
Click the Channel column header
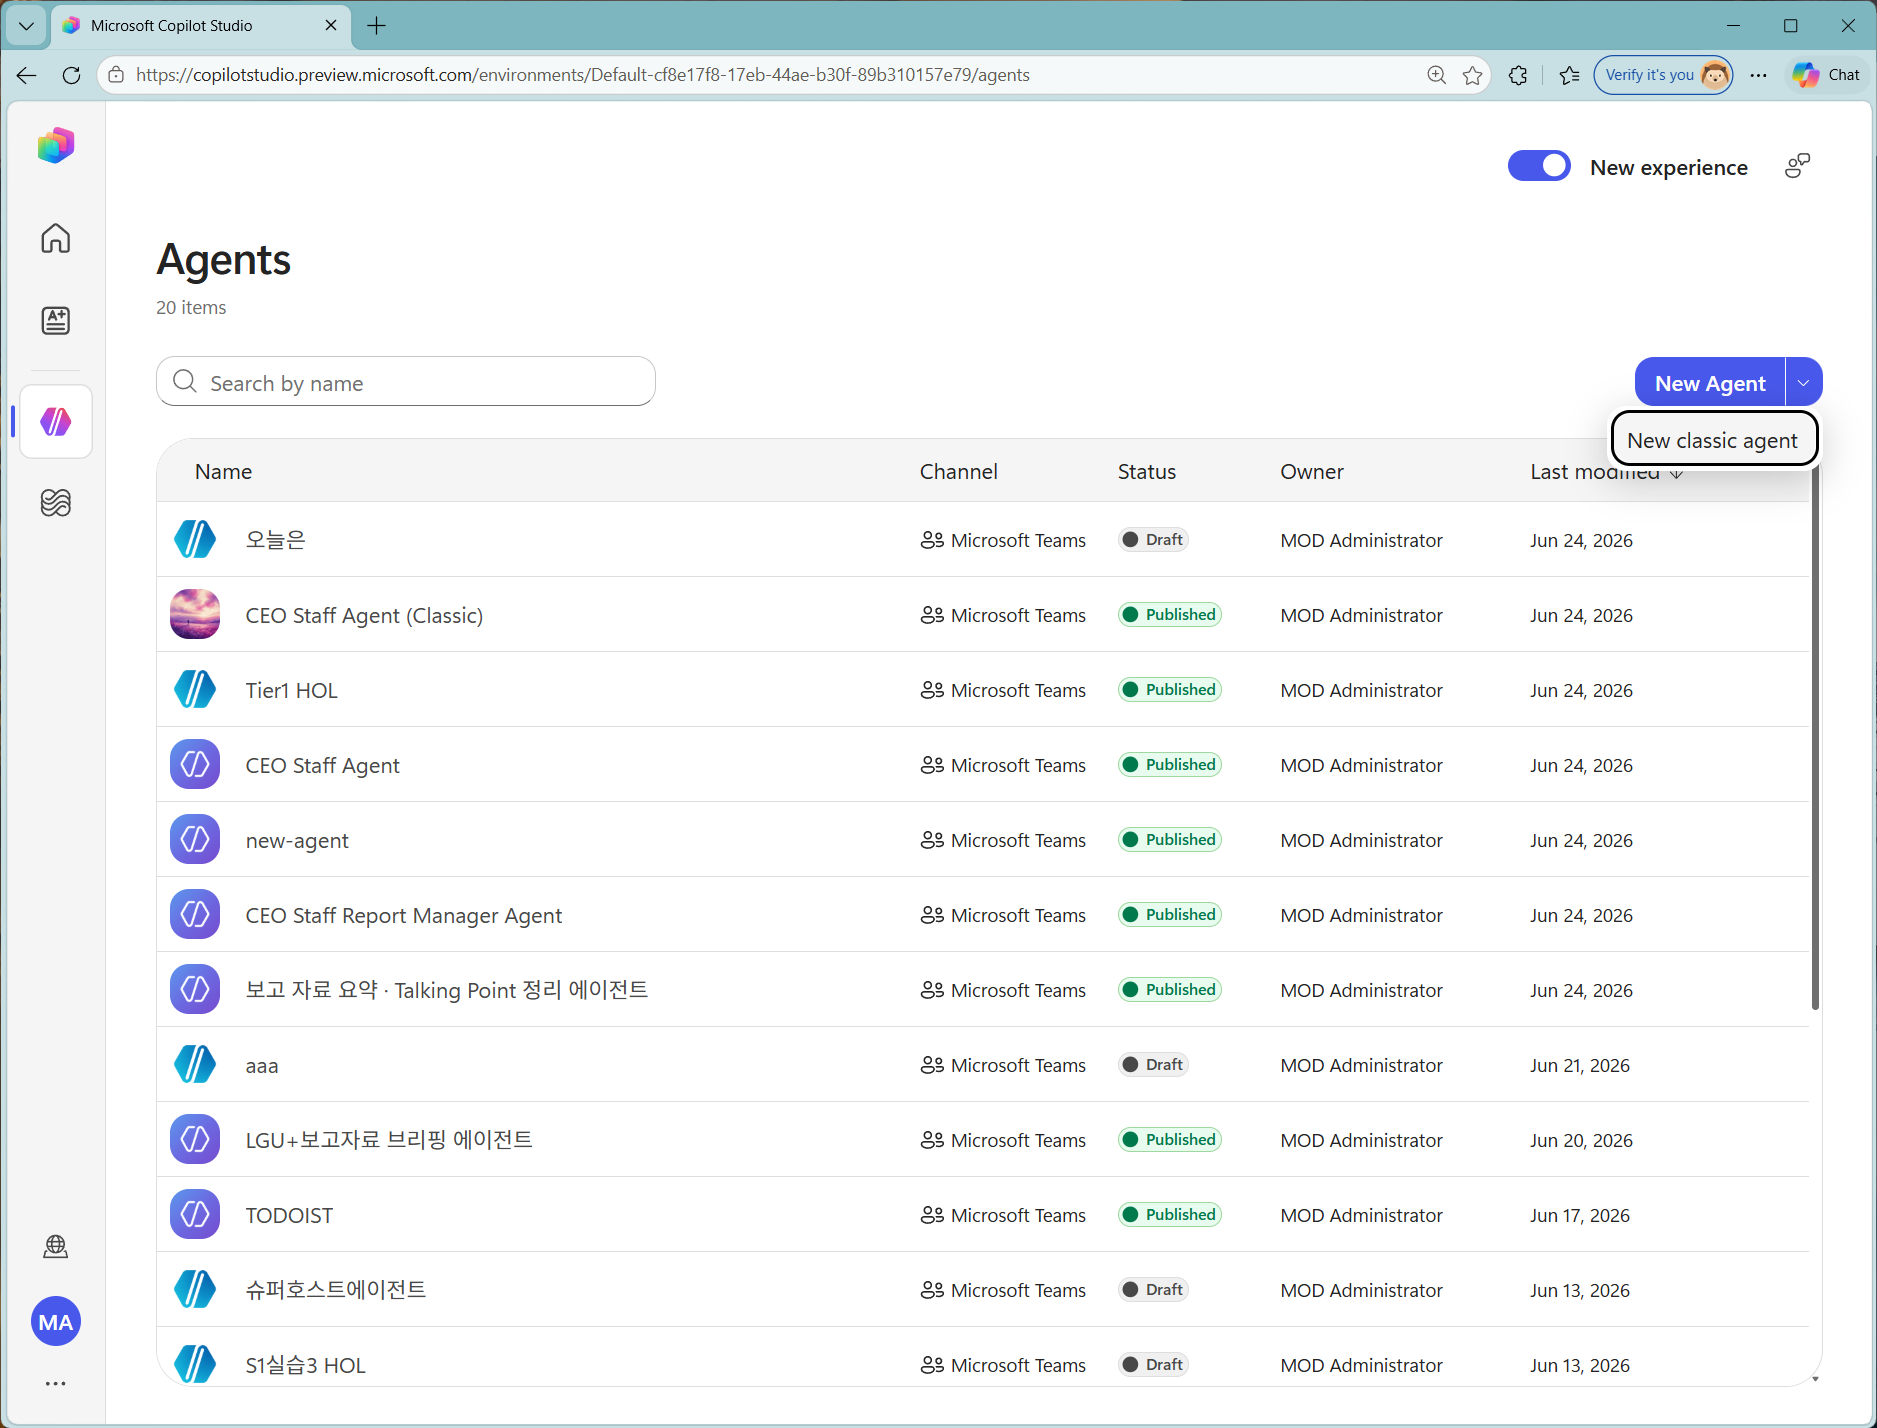tap(958, 472)
